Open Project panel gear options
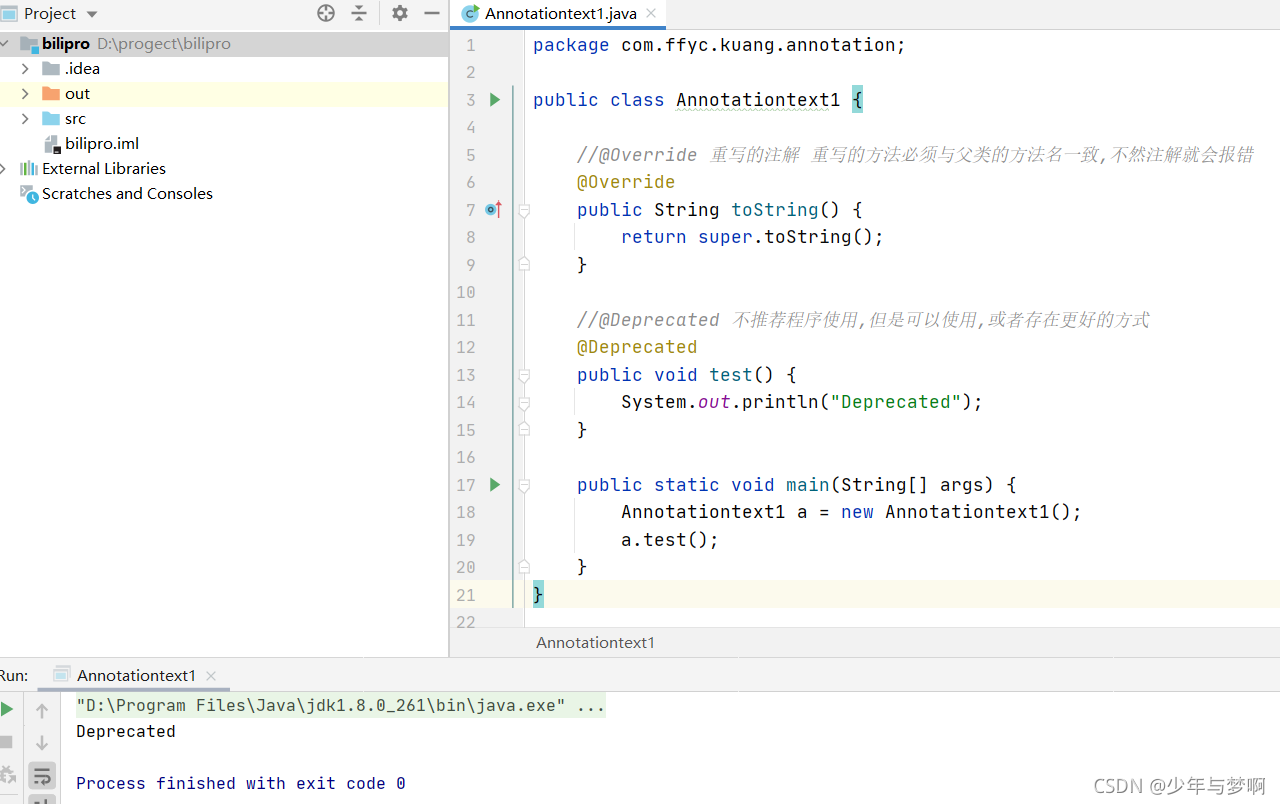This screenshot has width=1280, height=804. tap(400, 13)
